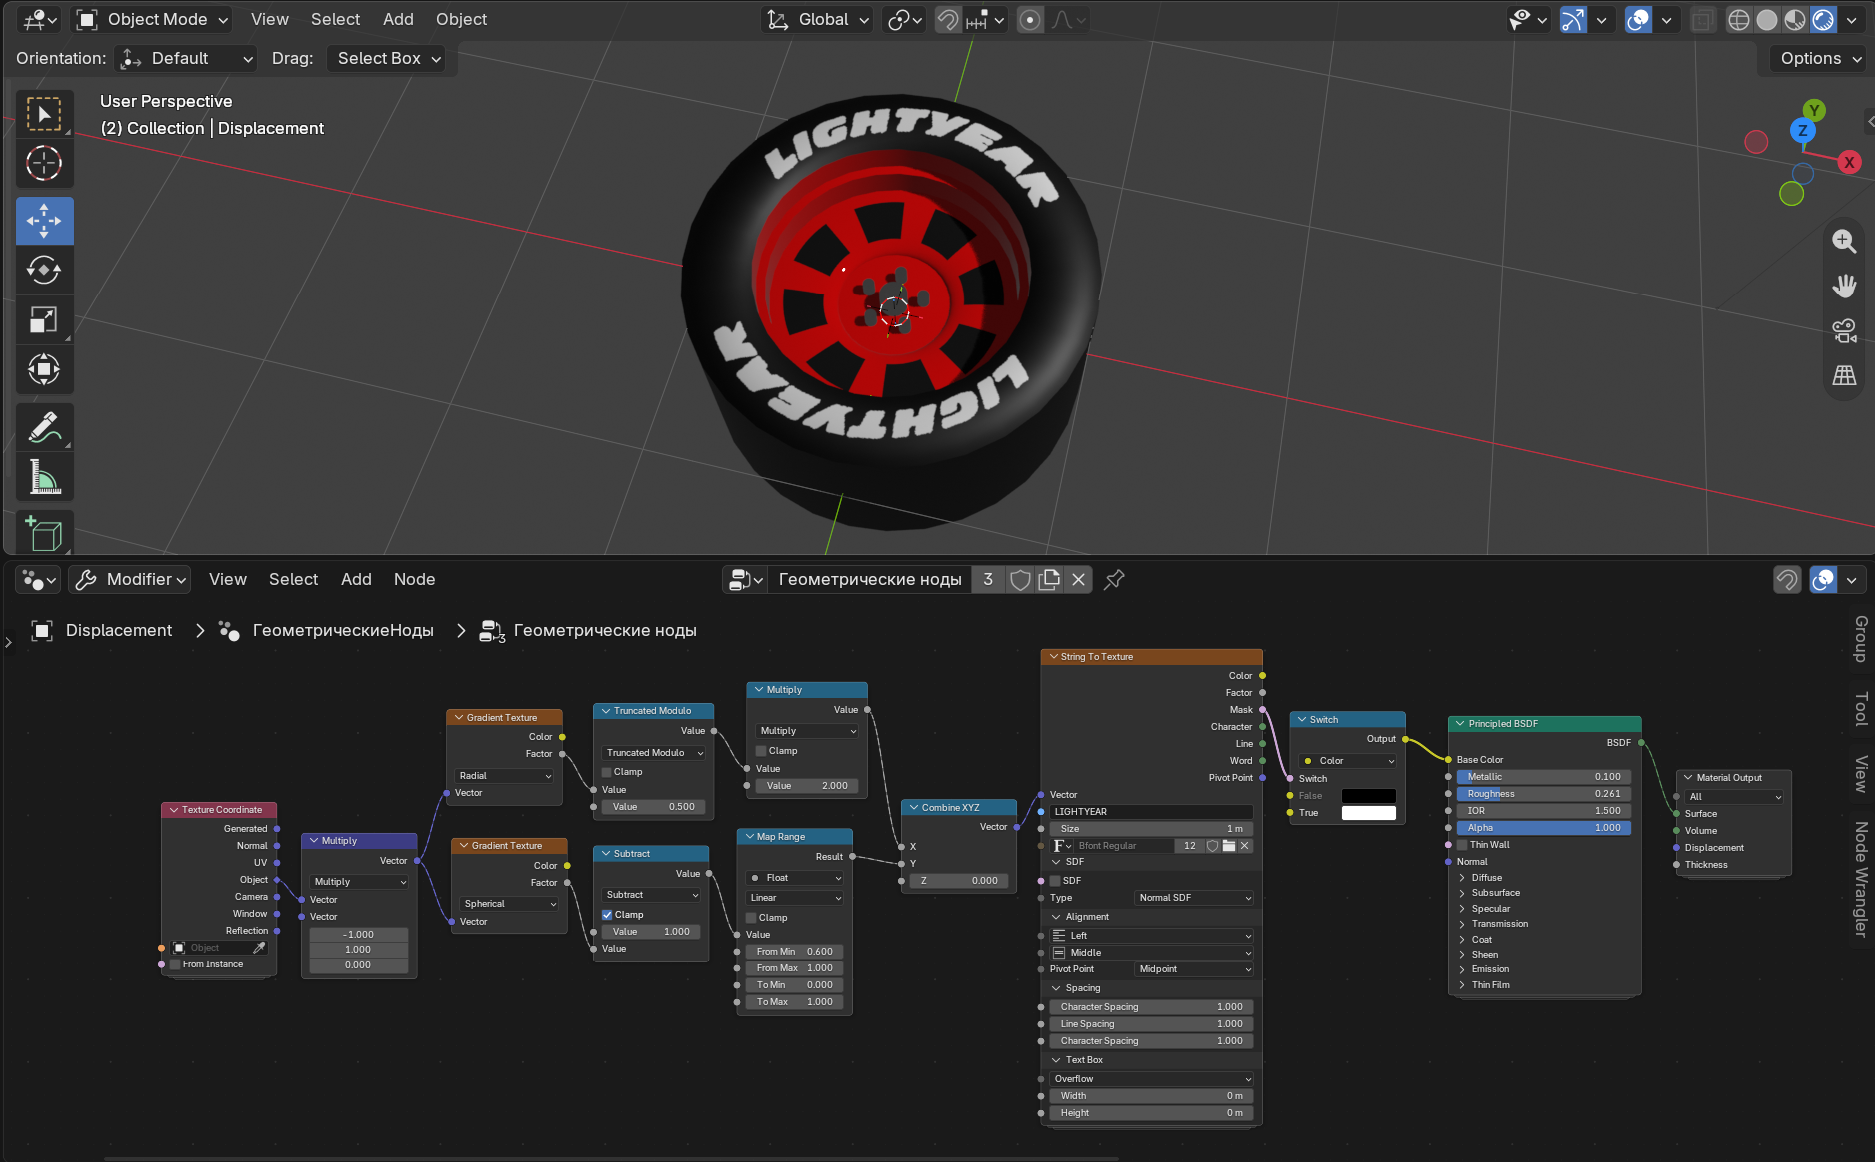1875x1162 pixels.
Task: Click the Displacement breadcrumb
Action: click(119, 631)
